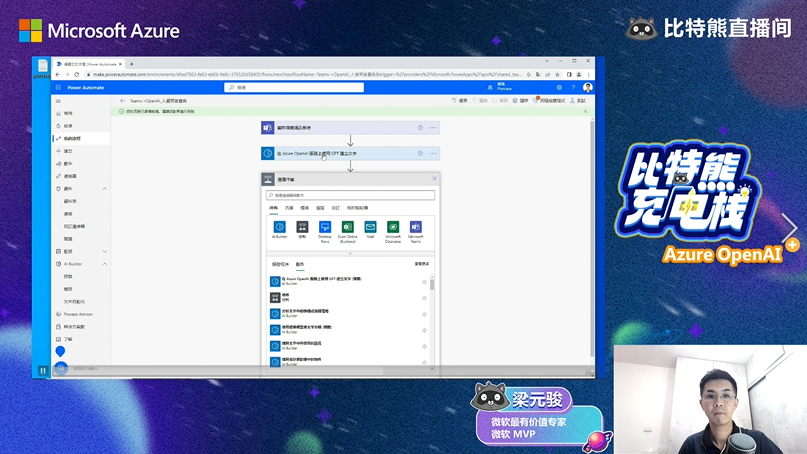Pause the playback with the pause button

43,371
